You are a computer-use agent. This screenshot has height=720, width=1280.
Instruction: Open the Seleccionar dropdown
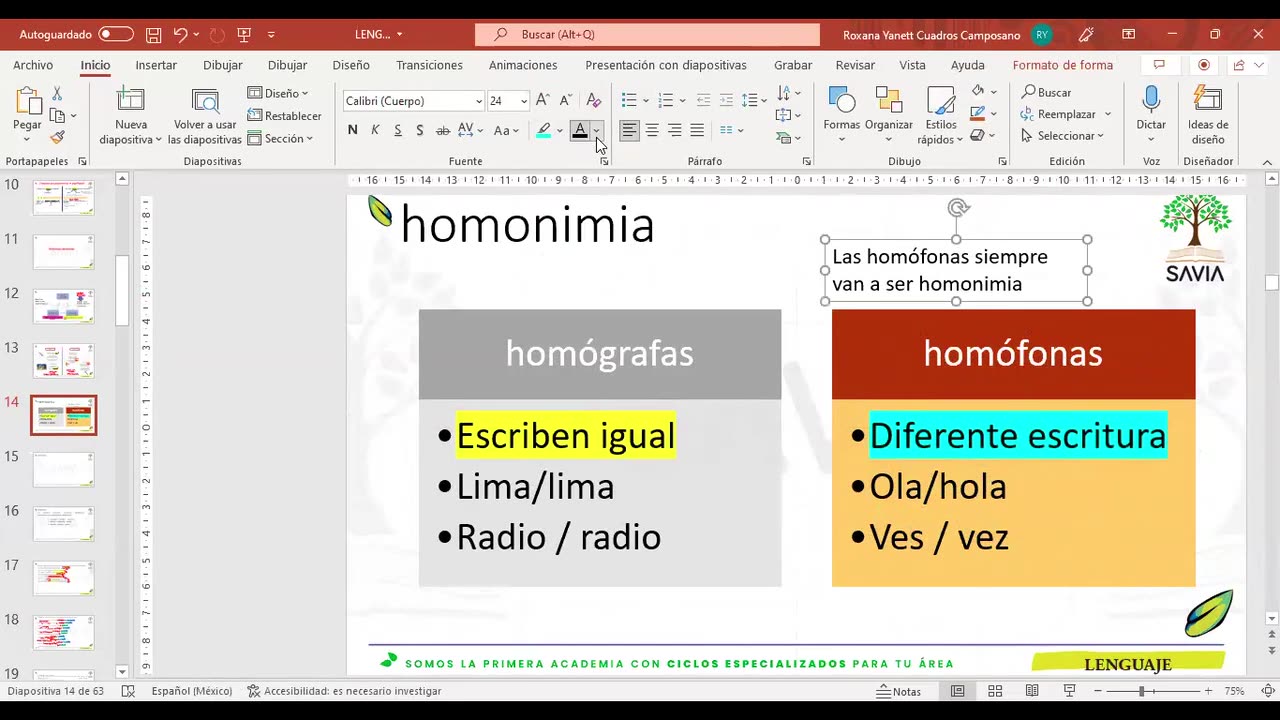(1062, 136)
